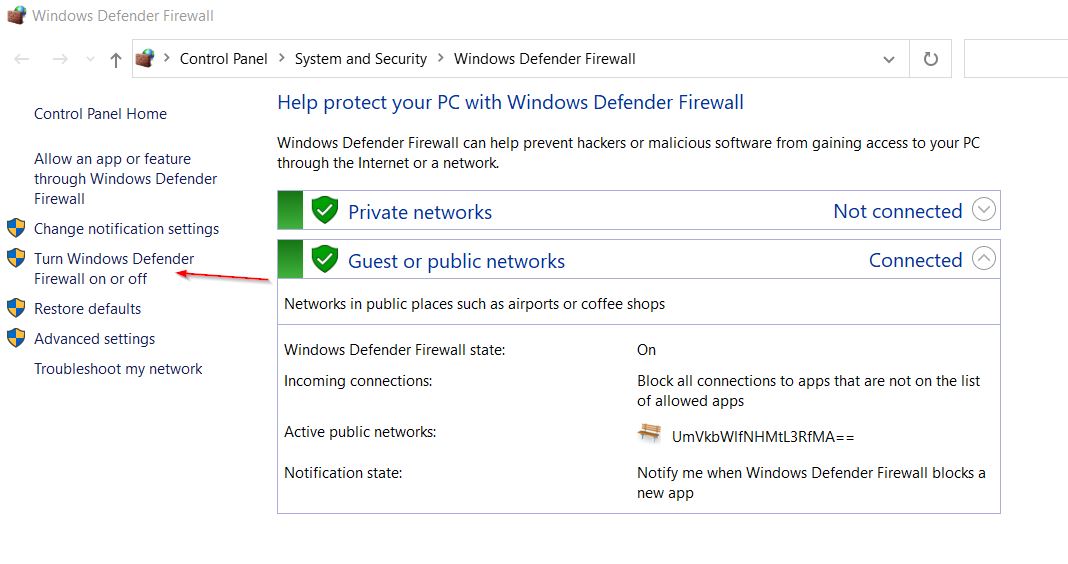Click the park bench network icon
Image resolution: width=1068 pixels, height=564 pixels.
[649, 433]
